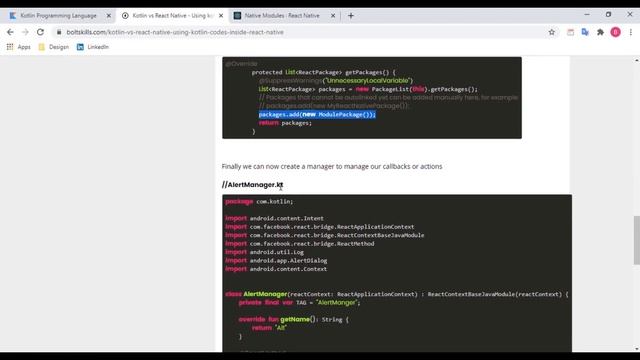This screenshot has width=640, height=360.
Task: Click the 'import android.app.AlertDialog' line
Action: (276, 260)
